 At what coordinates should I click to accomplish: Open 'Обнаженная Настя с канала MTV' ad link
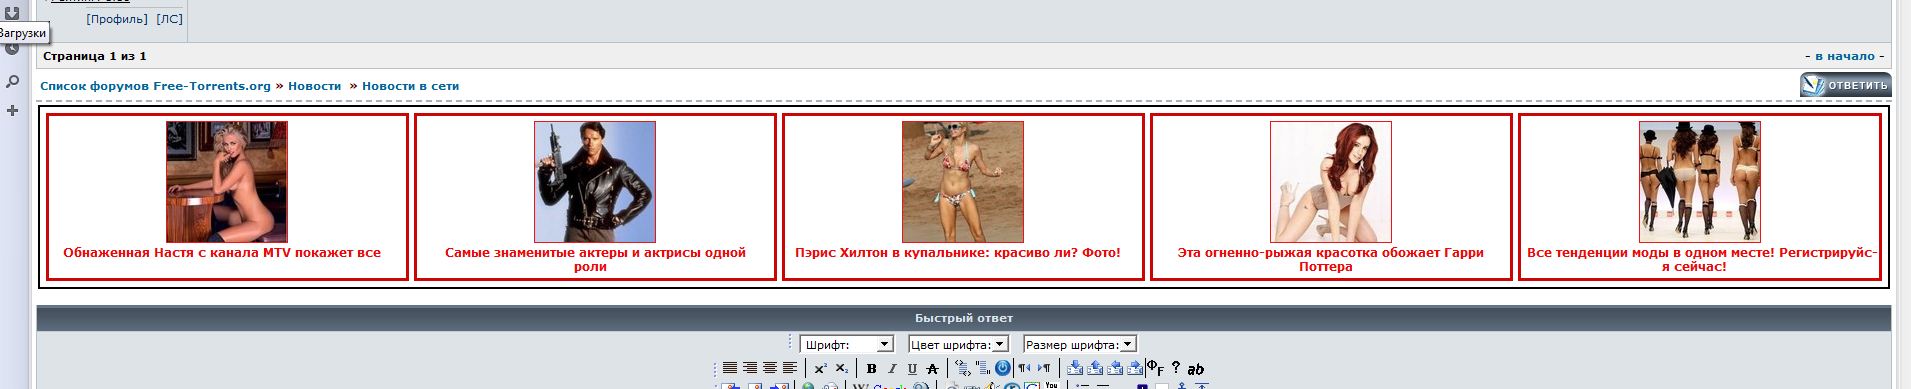(222, 253)
